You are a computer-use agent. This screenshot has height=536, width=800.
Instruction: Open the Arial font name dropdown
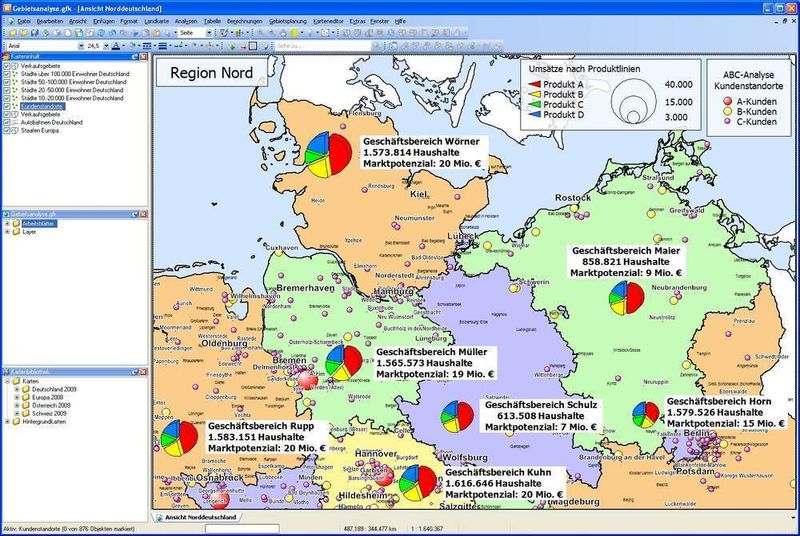[x=81, y=46]
